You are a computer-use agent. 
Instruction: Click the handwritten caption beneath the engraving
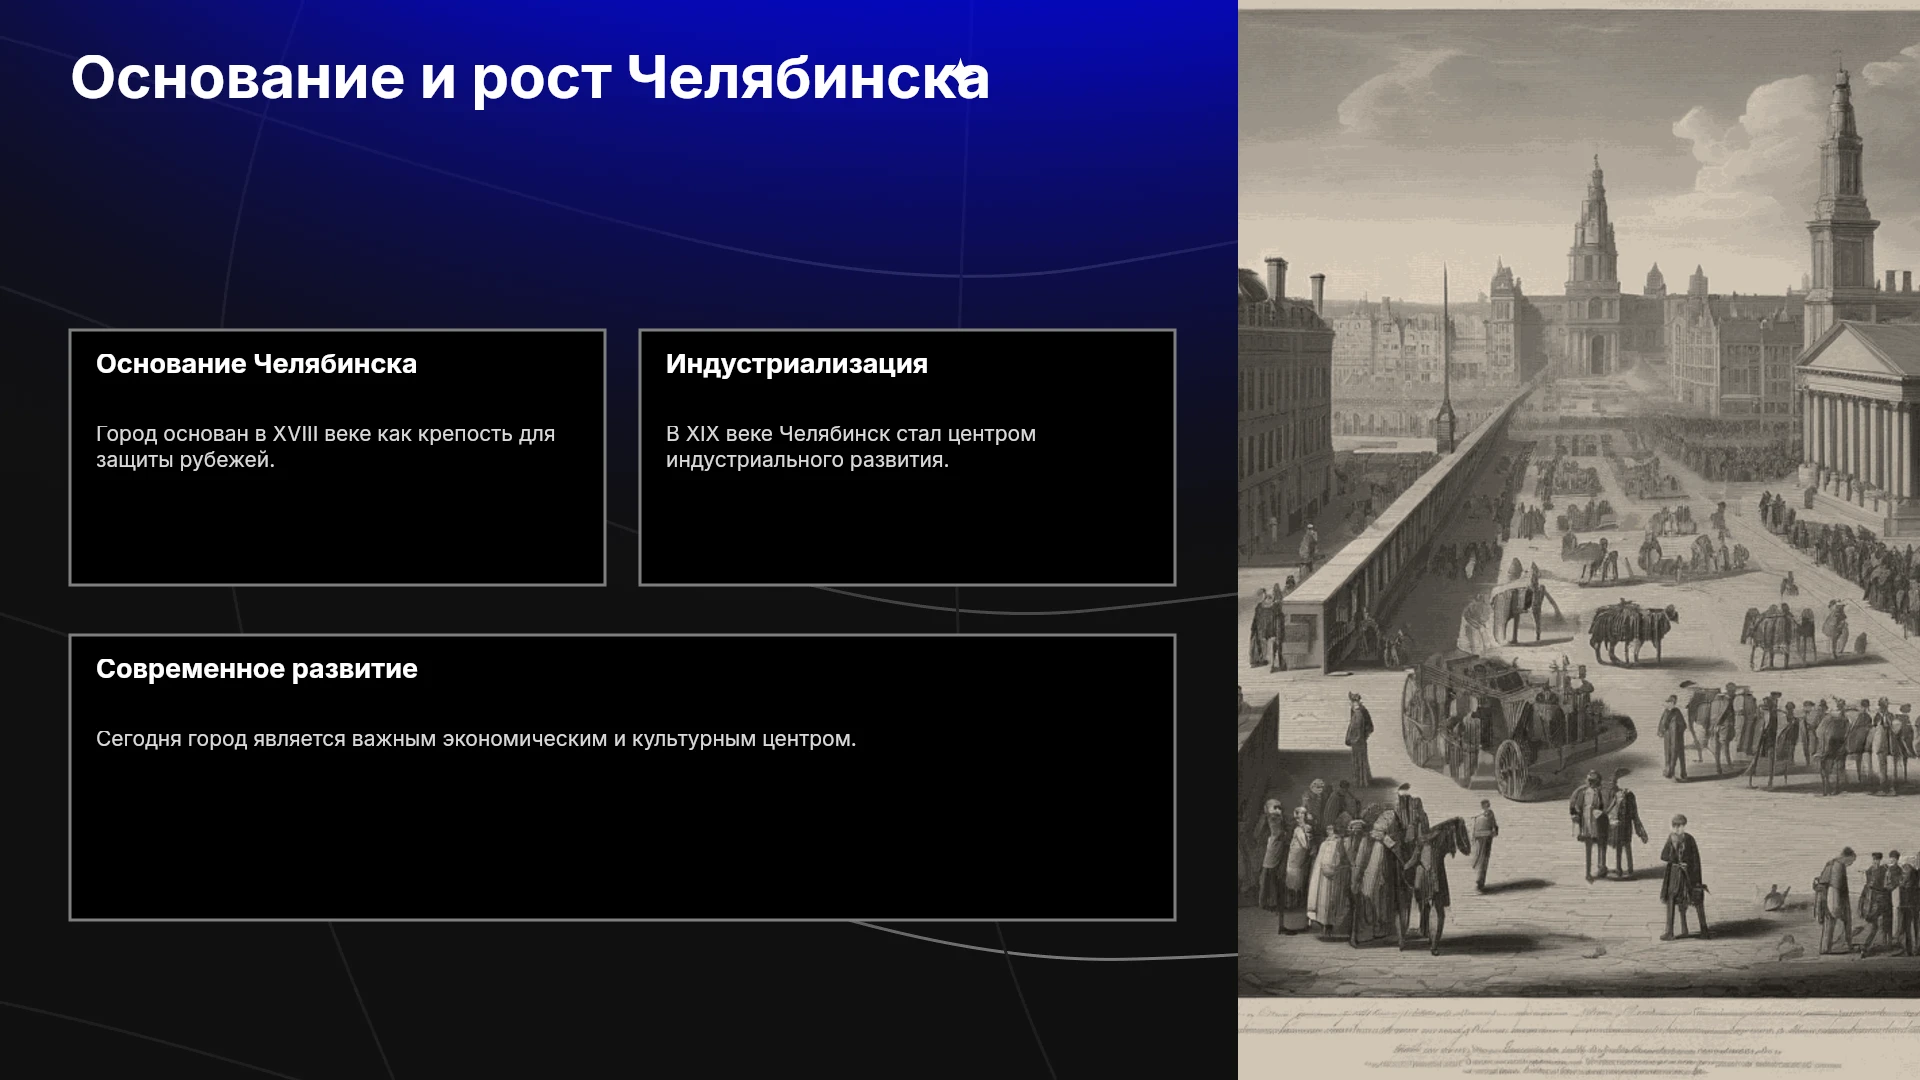point(1579,1035)
